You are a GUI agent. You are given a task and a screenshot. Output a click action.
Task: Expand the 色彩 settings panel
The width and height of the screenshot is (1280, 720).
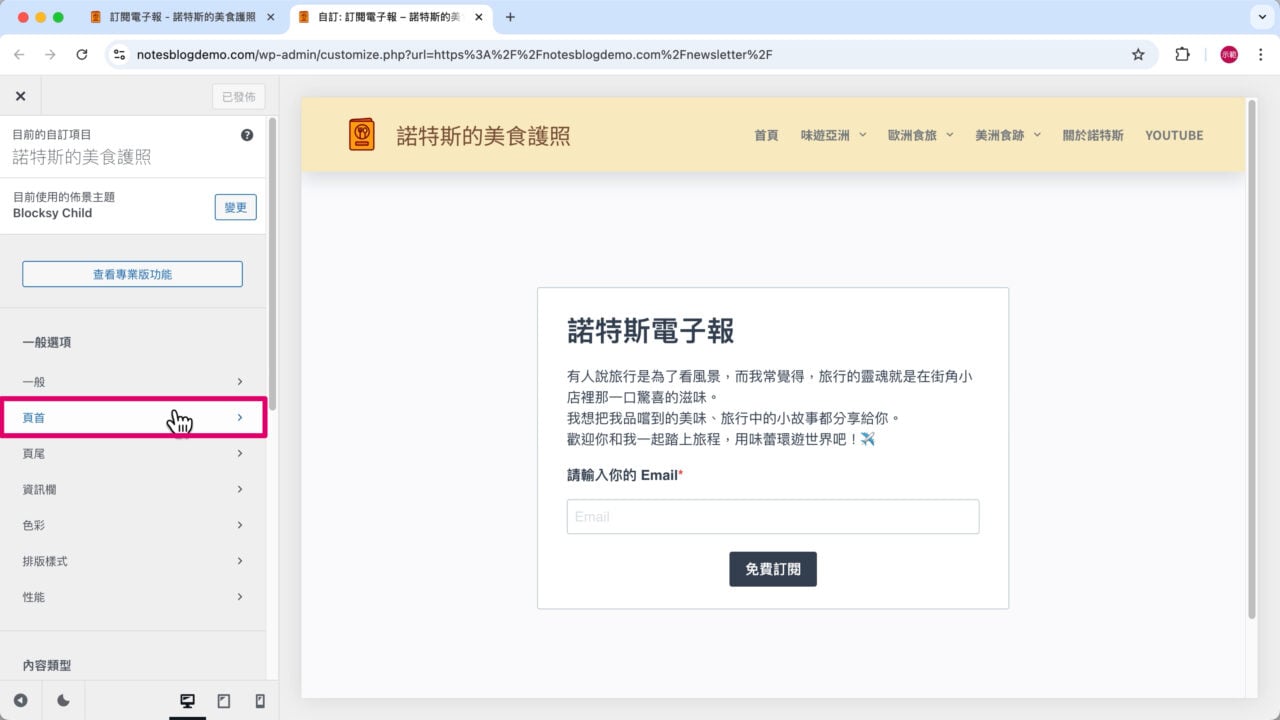132,525
